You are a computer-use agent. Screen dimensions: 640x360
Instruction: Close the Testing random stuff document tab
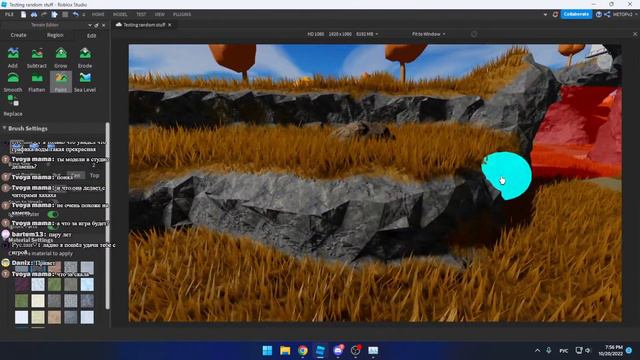[x=170, y=25]
